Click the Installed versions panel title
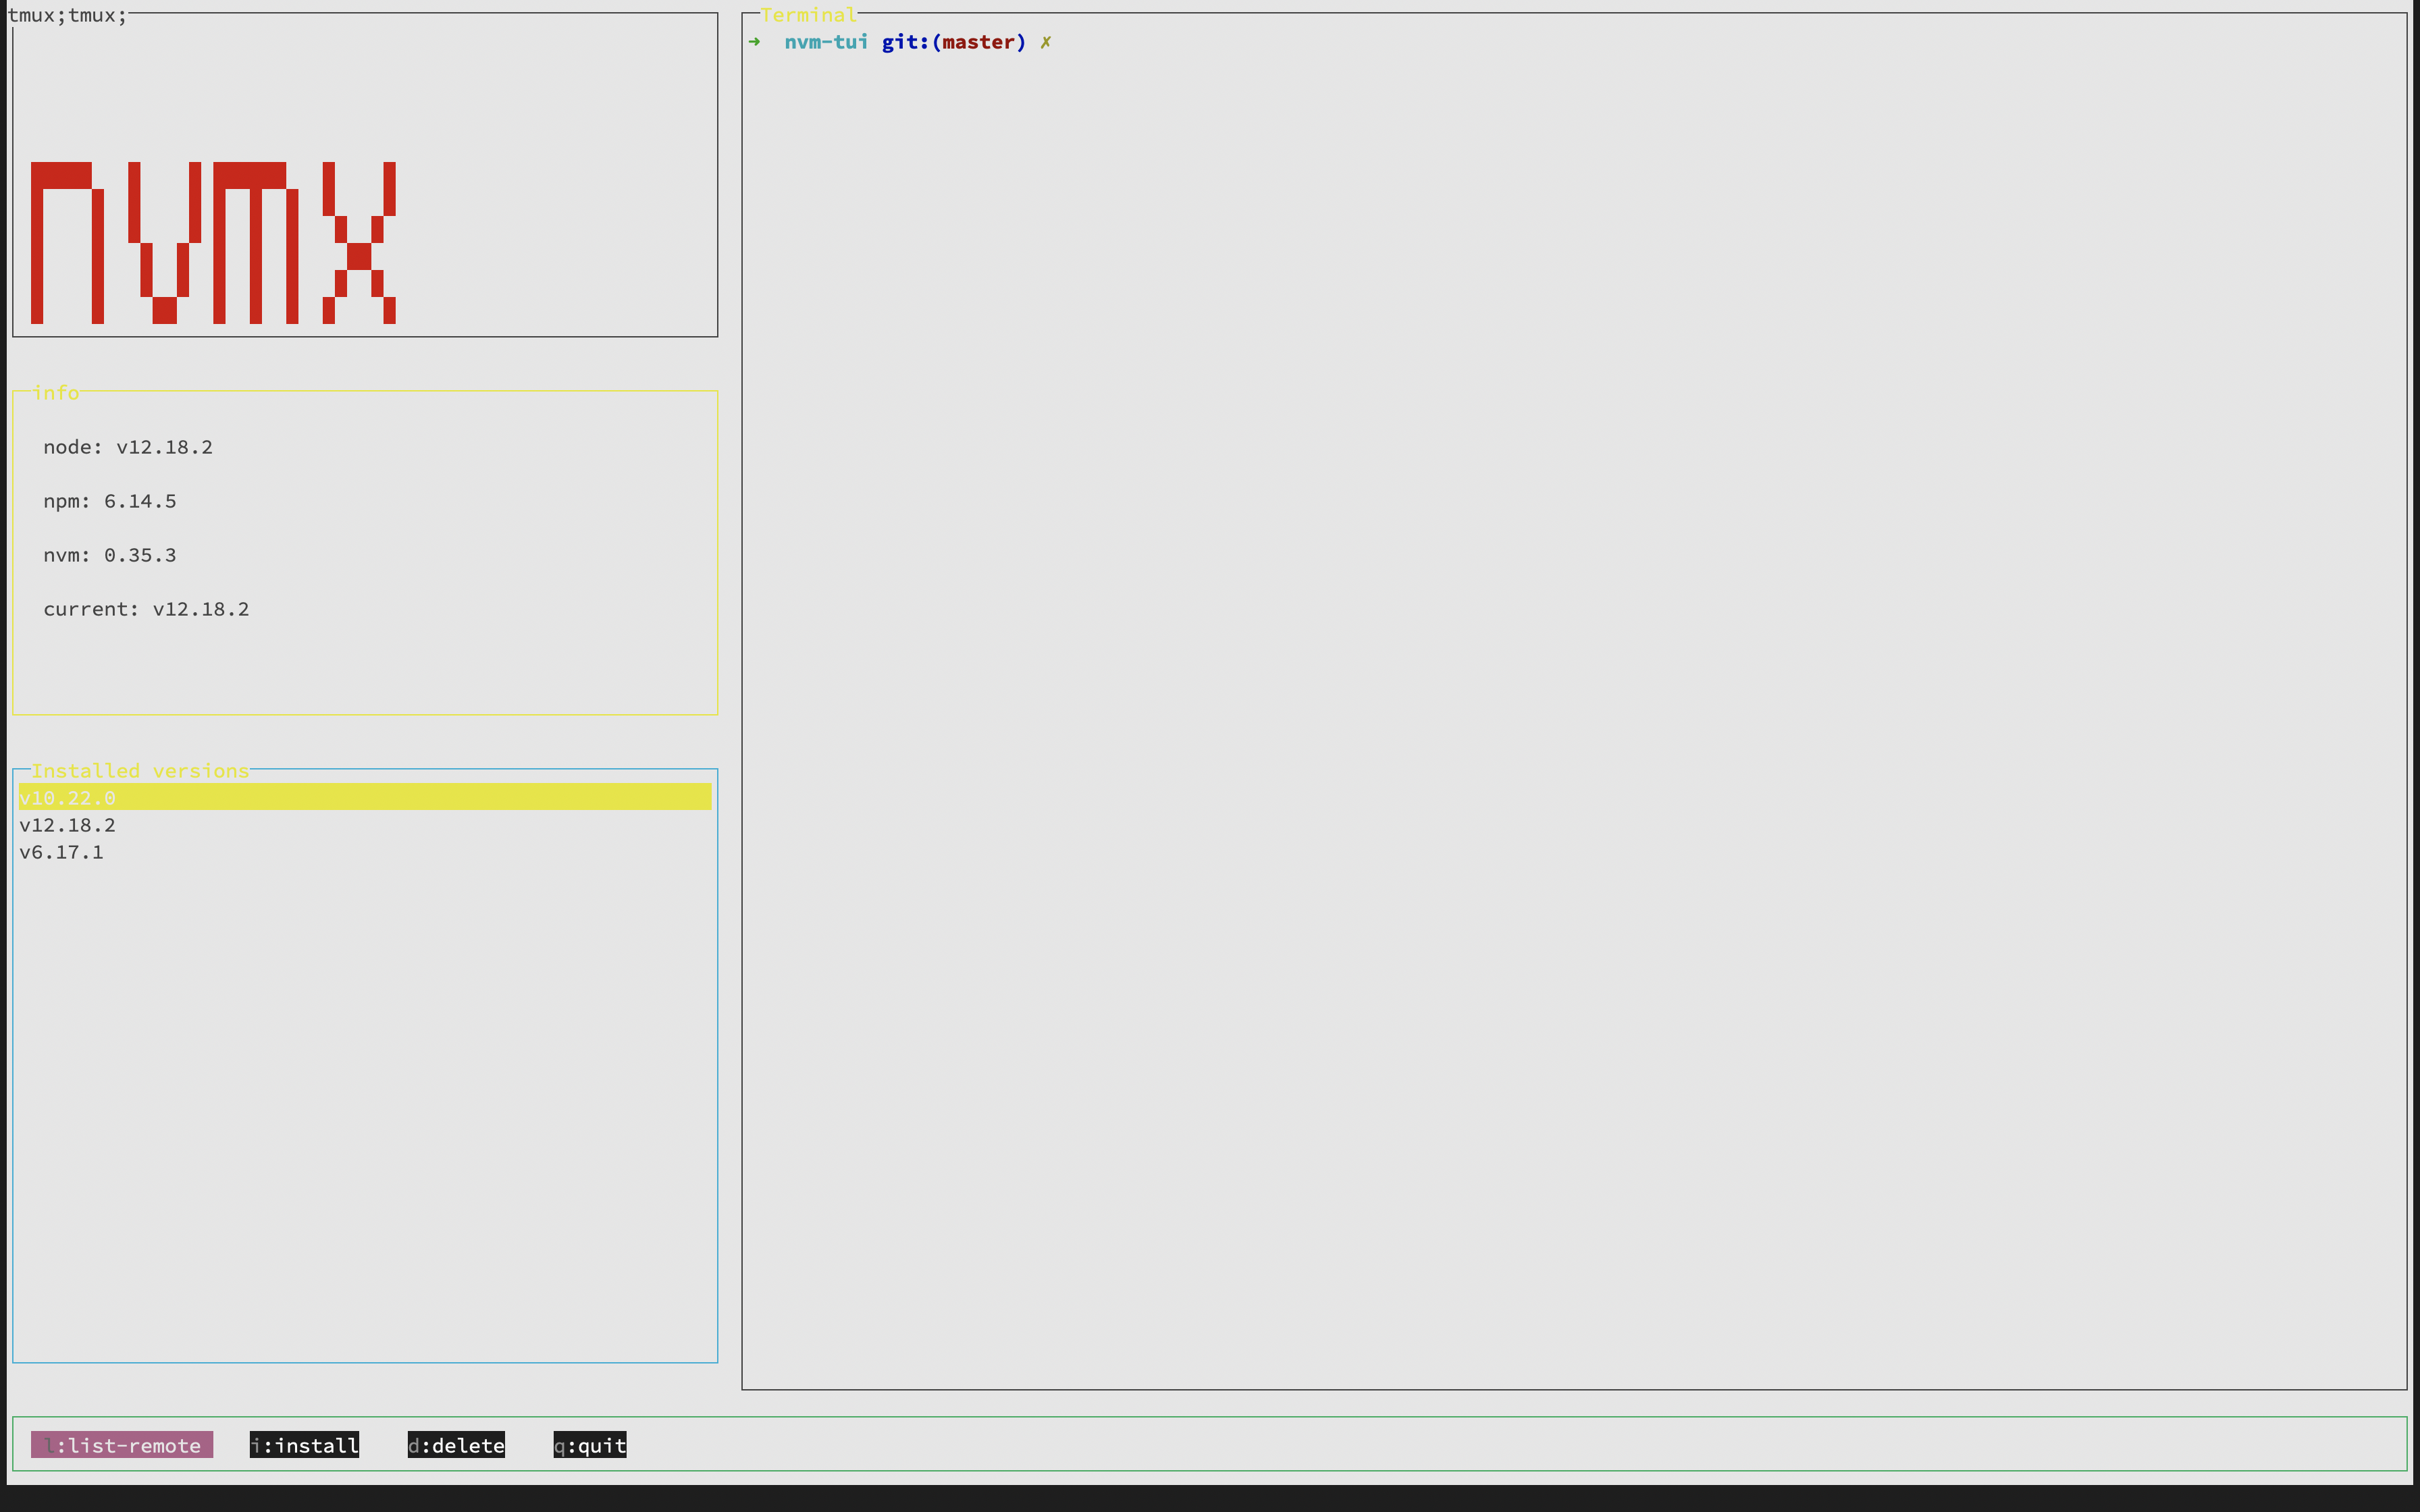 click(140, 771)
